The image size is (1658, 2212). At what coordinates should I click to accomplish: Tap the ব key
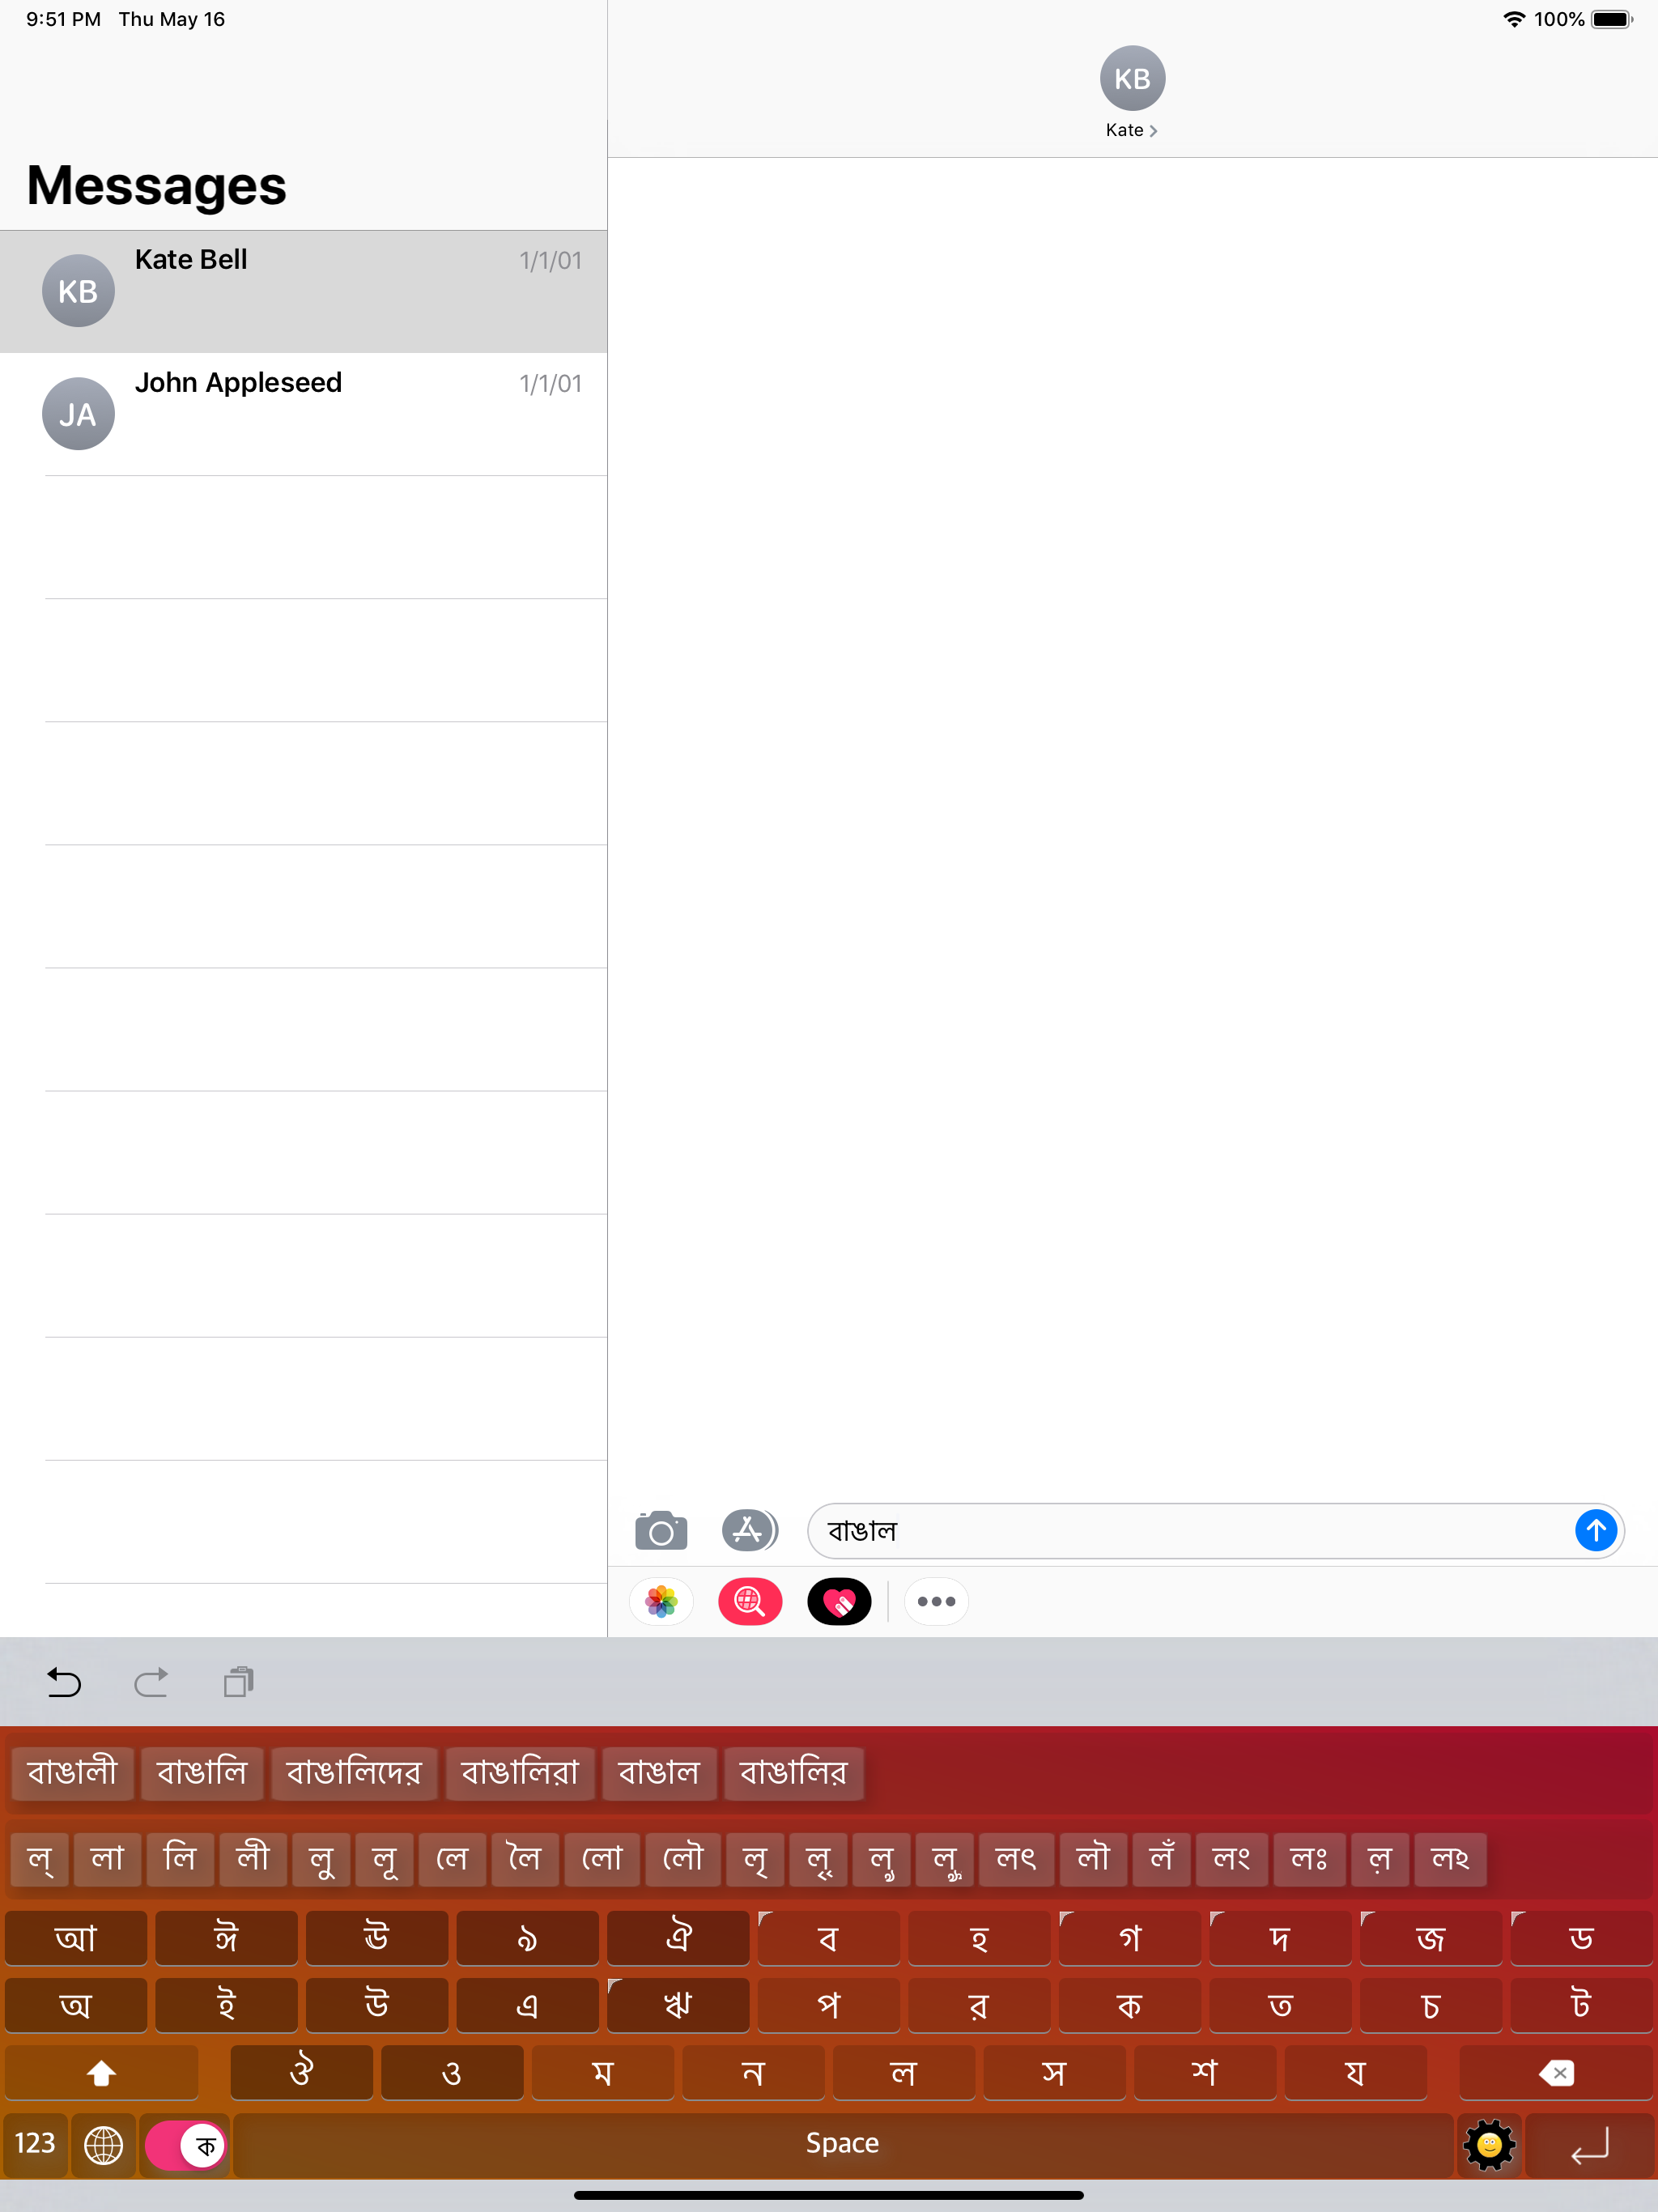point(828,1938)
